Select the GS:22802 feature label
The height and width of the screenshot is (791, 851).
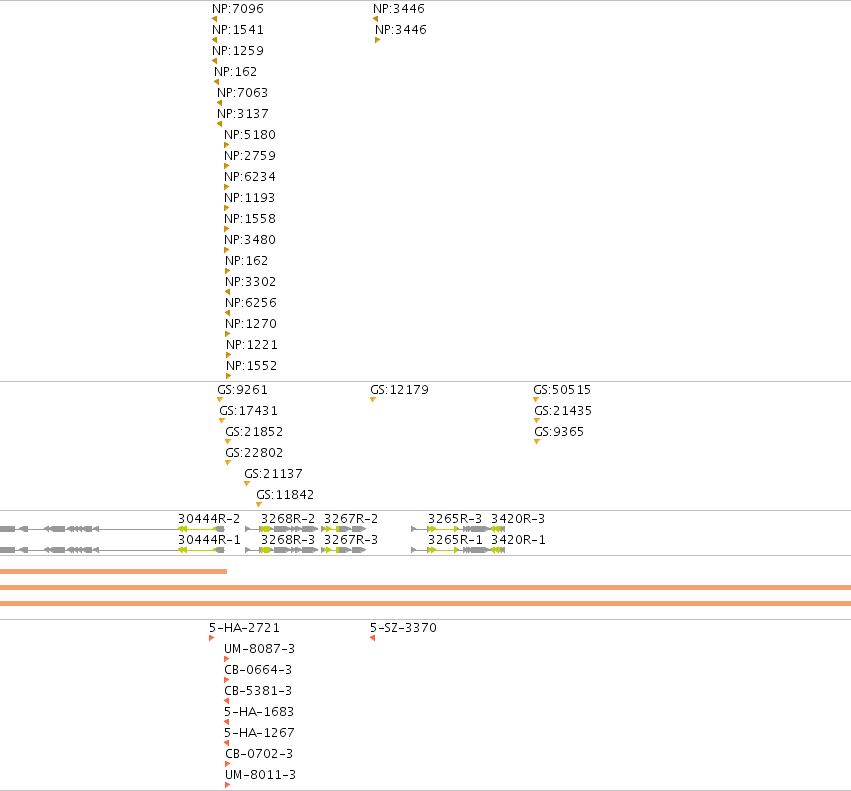tap(254, 453)
